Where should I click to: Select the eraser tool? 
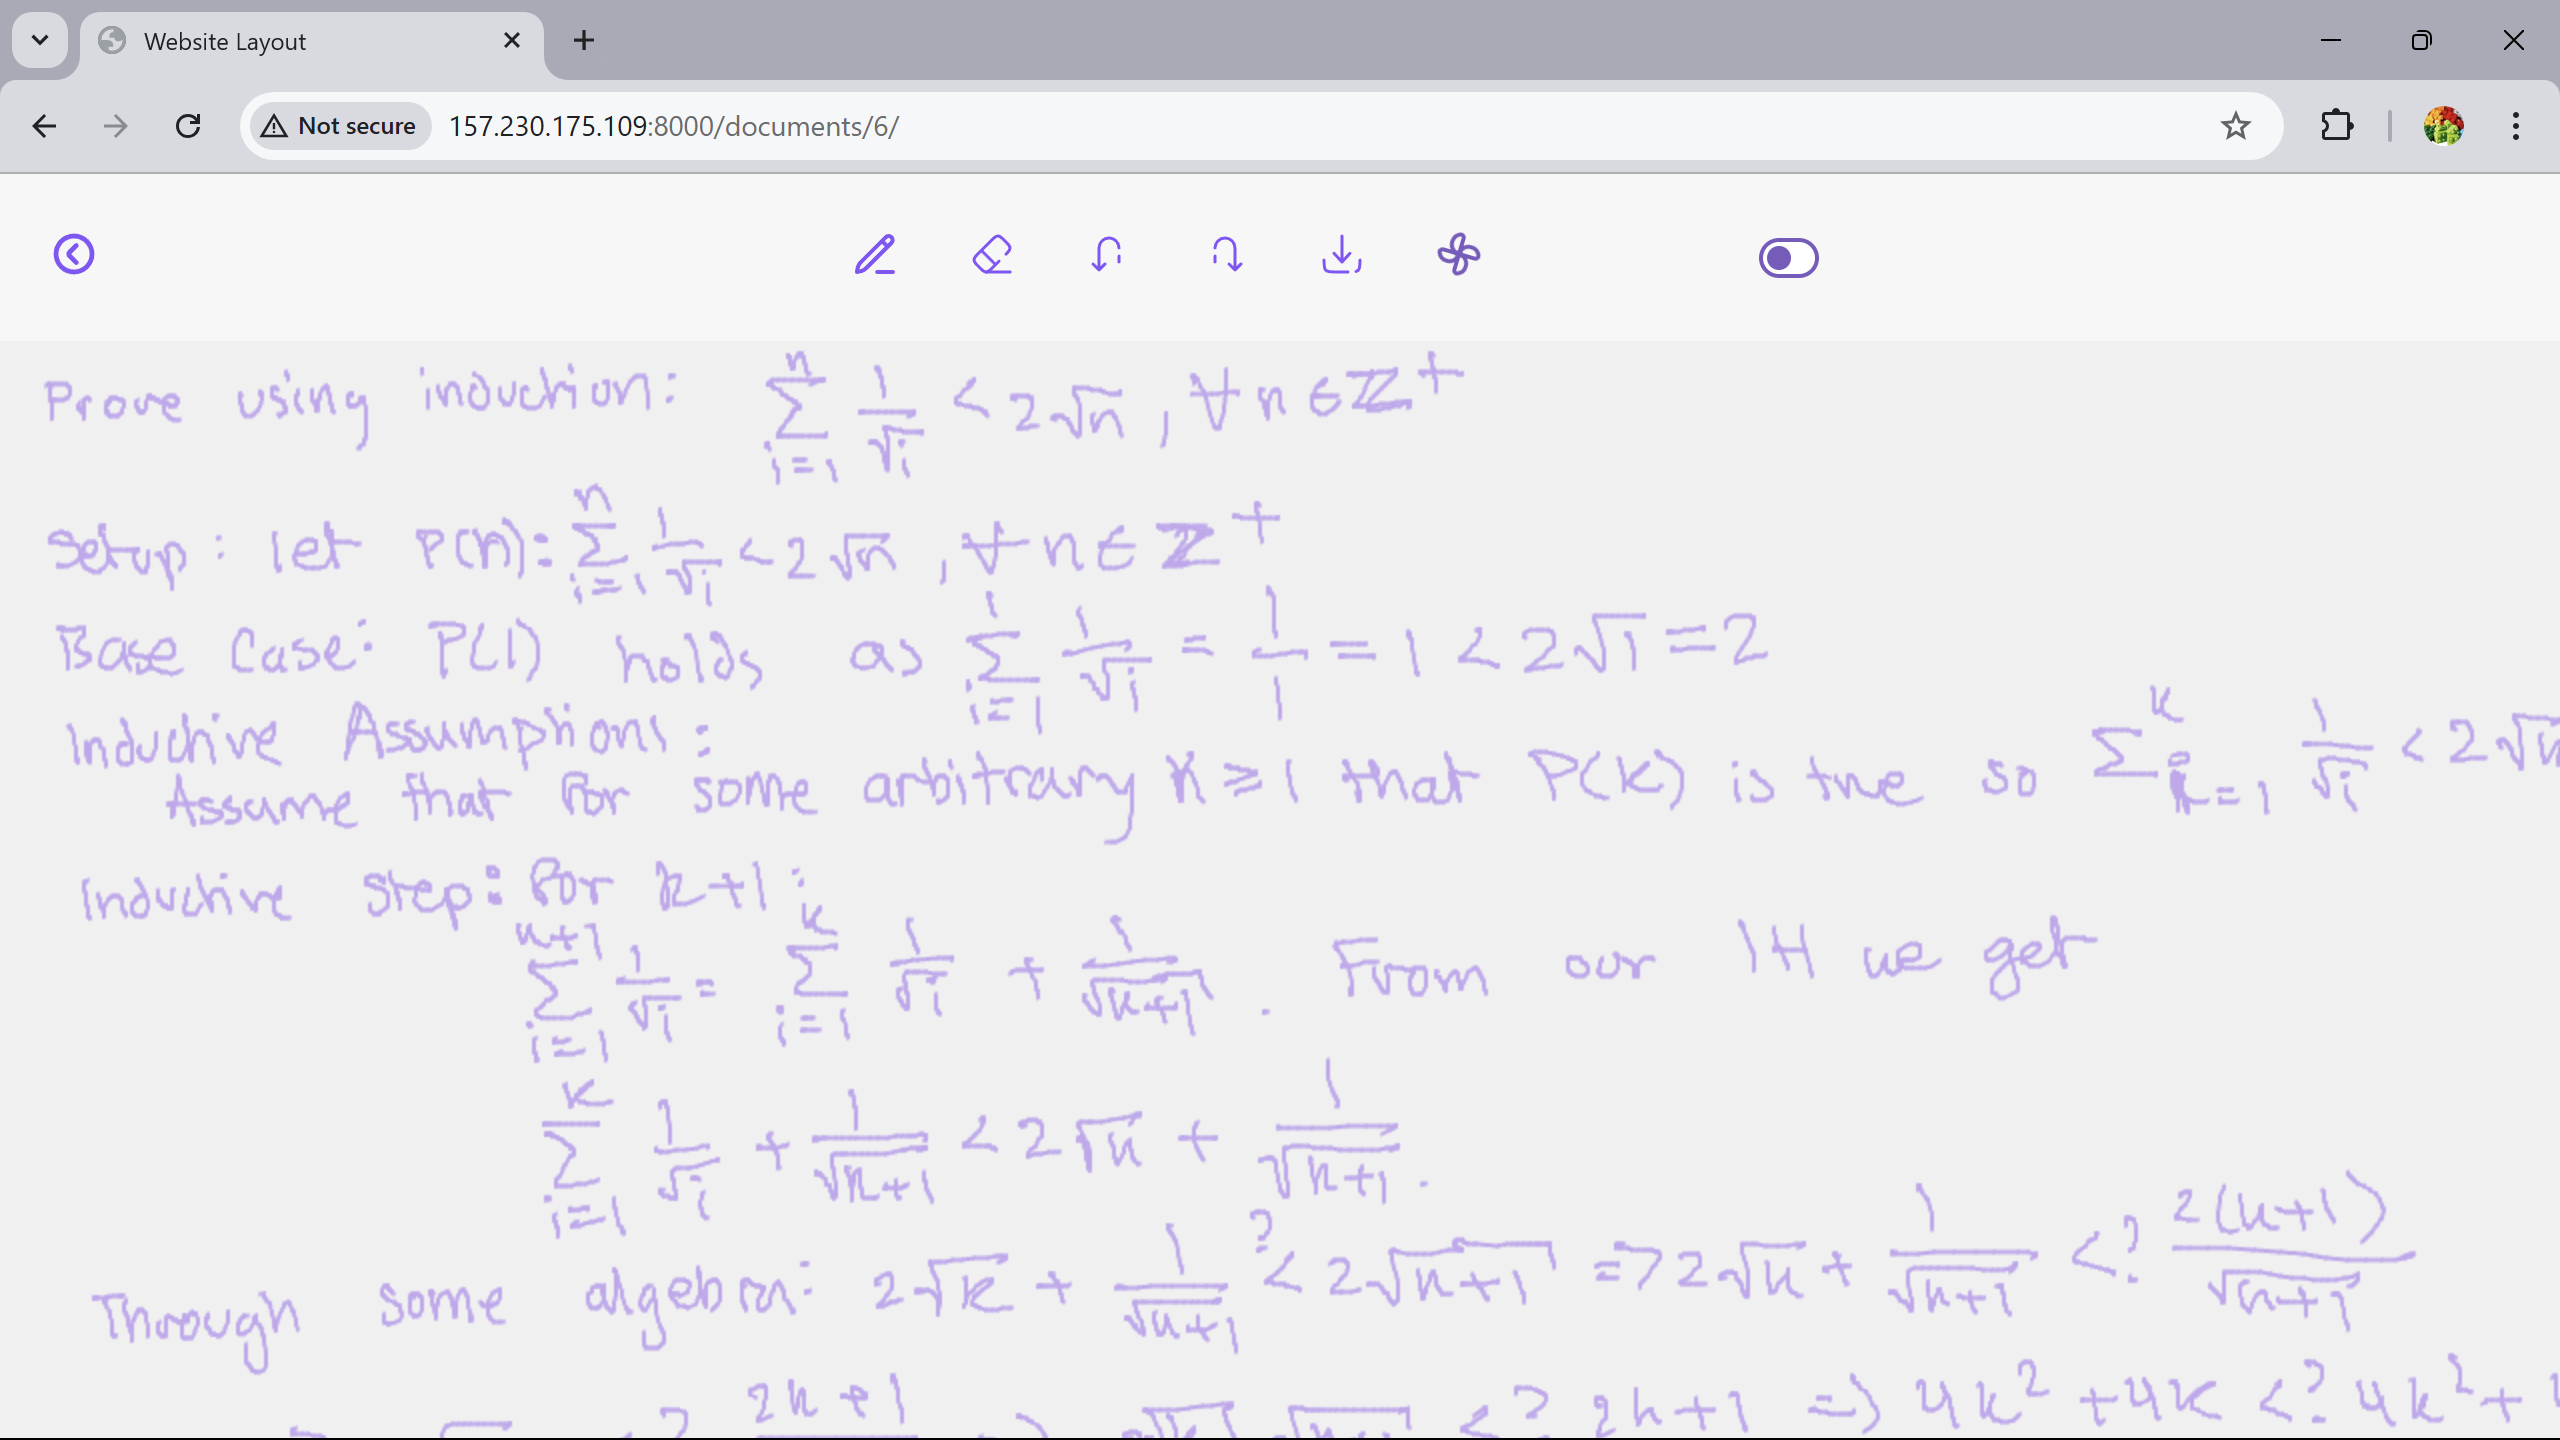point(992,255)
